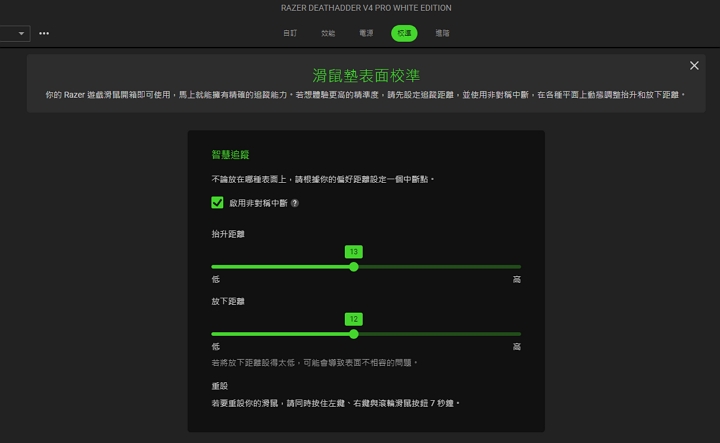The width and height of the screenshot is (720, 443).
Task: Click the lift-off distance slider handle at 13
Action: click(354, 267)
